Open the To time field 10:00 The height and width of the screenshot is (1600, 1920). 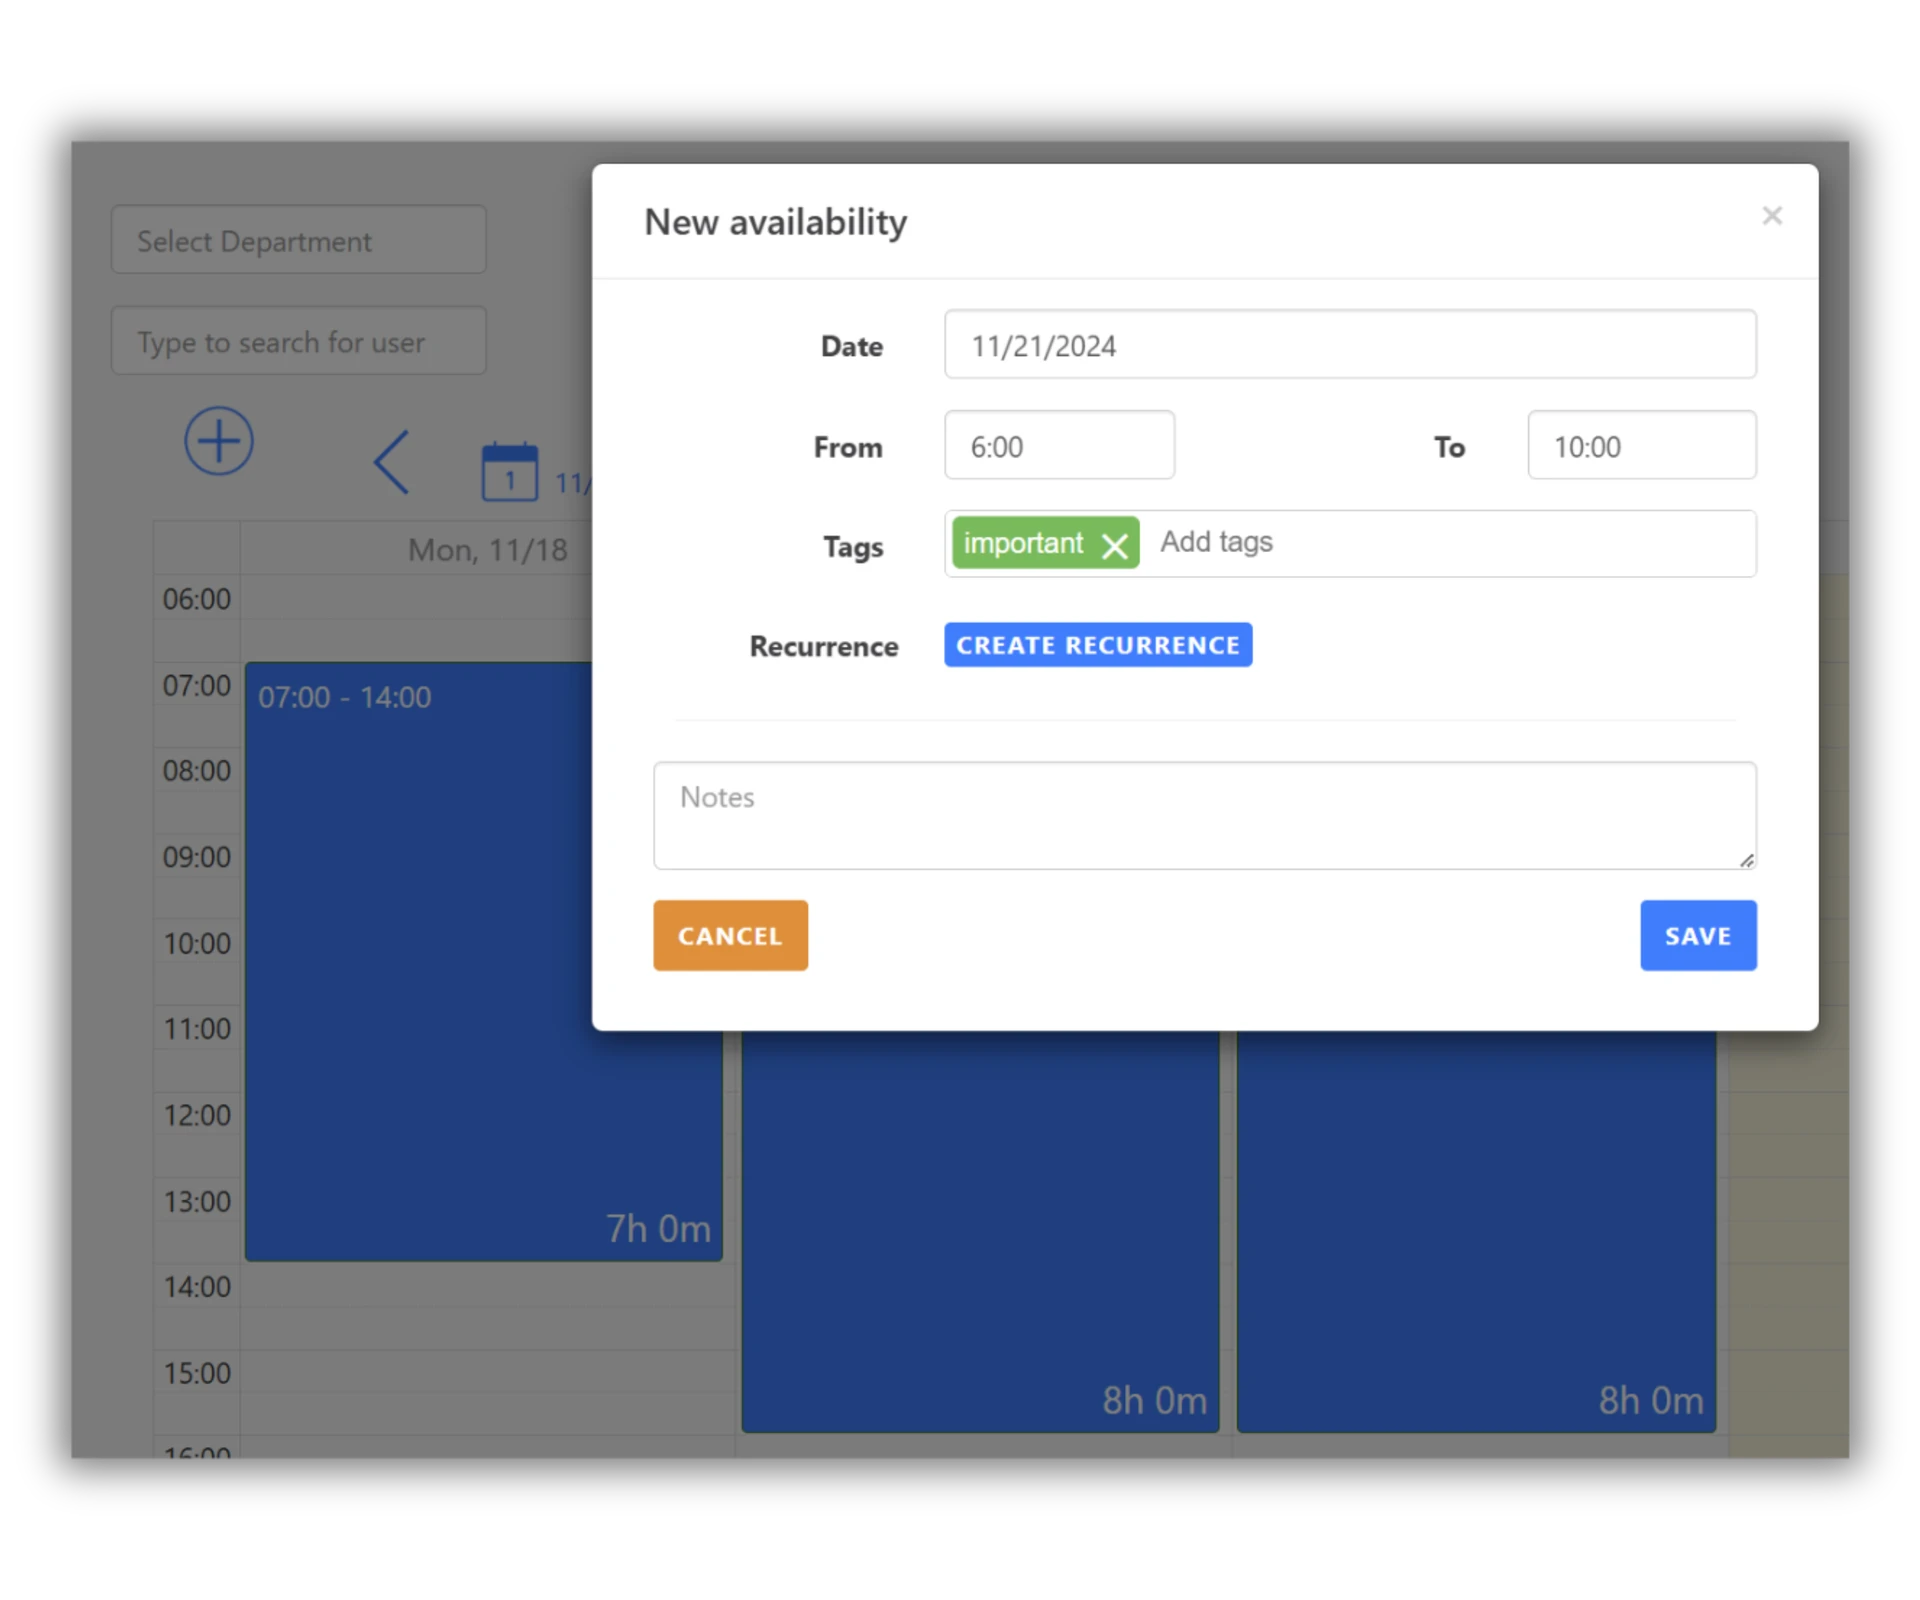pyautogui.click(x=1641, y=446)
